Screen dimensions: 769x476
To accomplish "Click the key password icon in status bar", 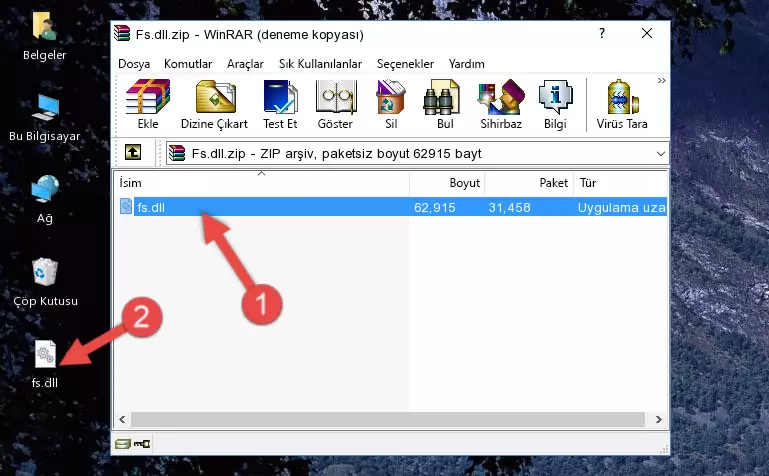I will tap(142, 444).
